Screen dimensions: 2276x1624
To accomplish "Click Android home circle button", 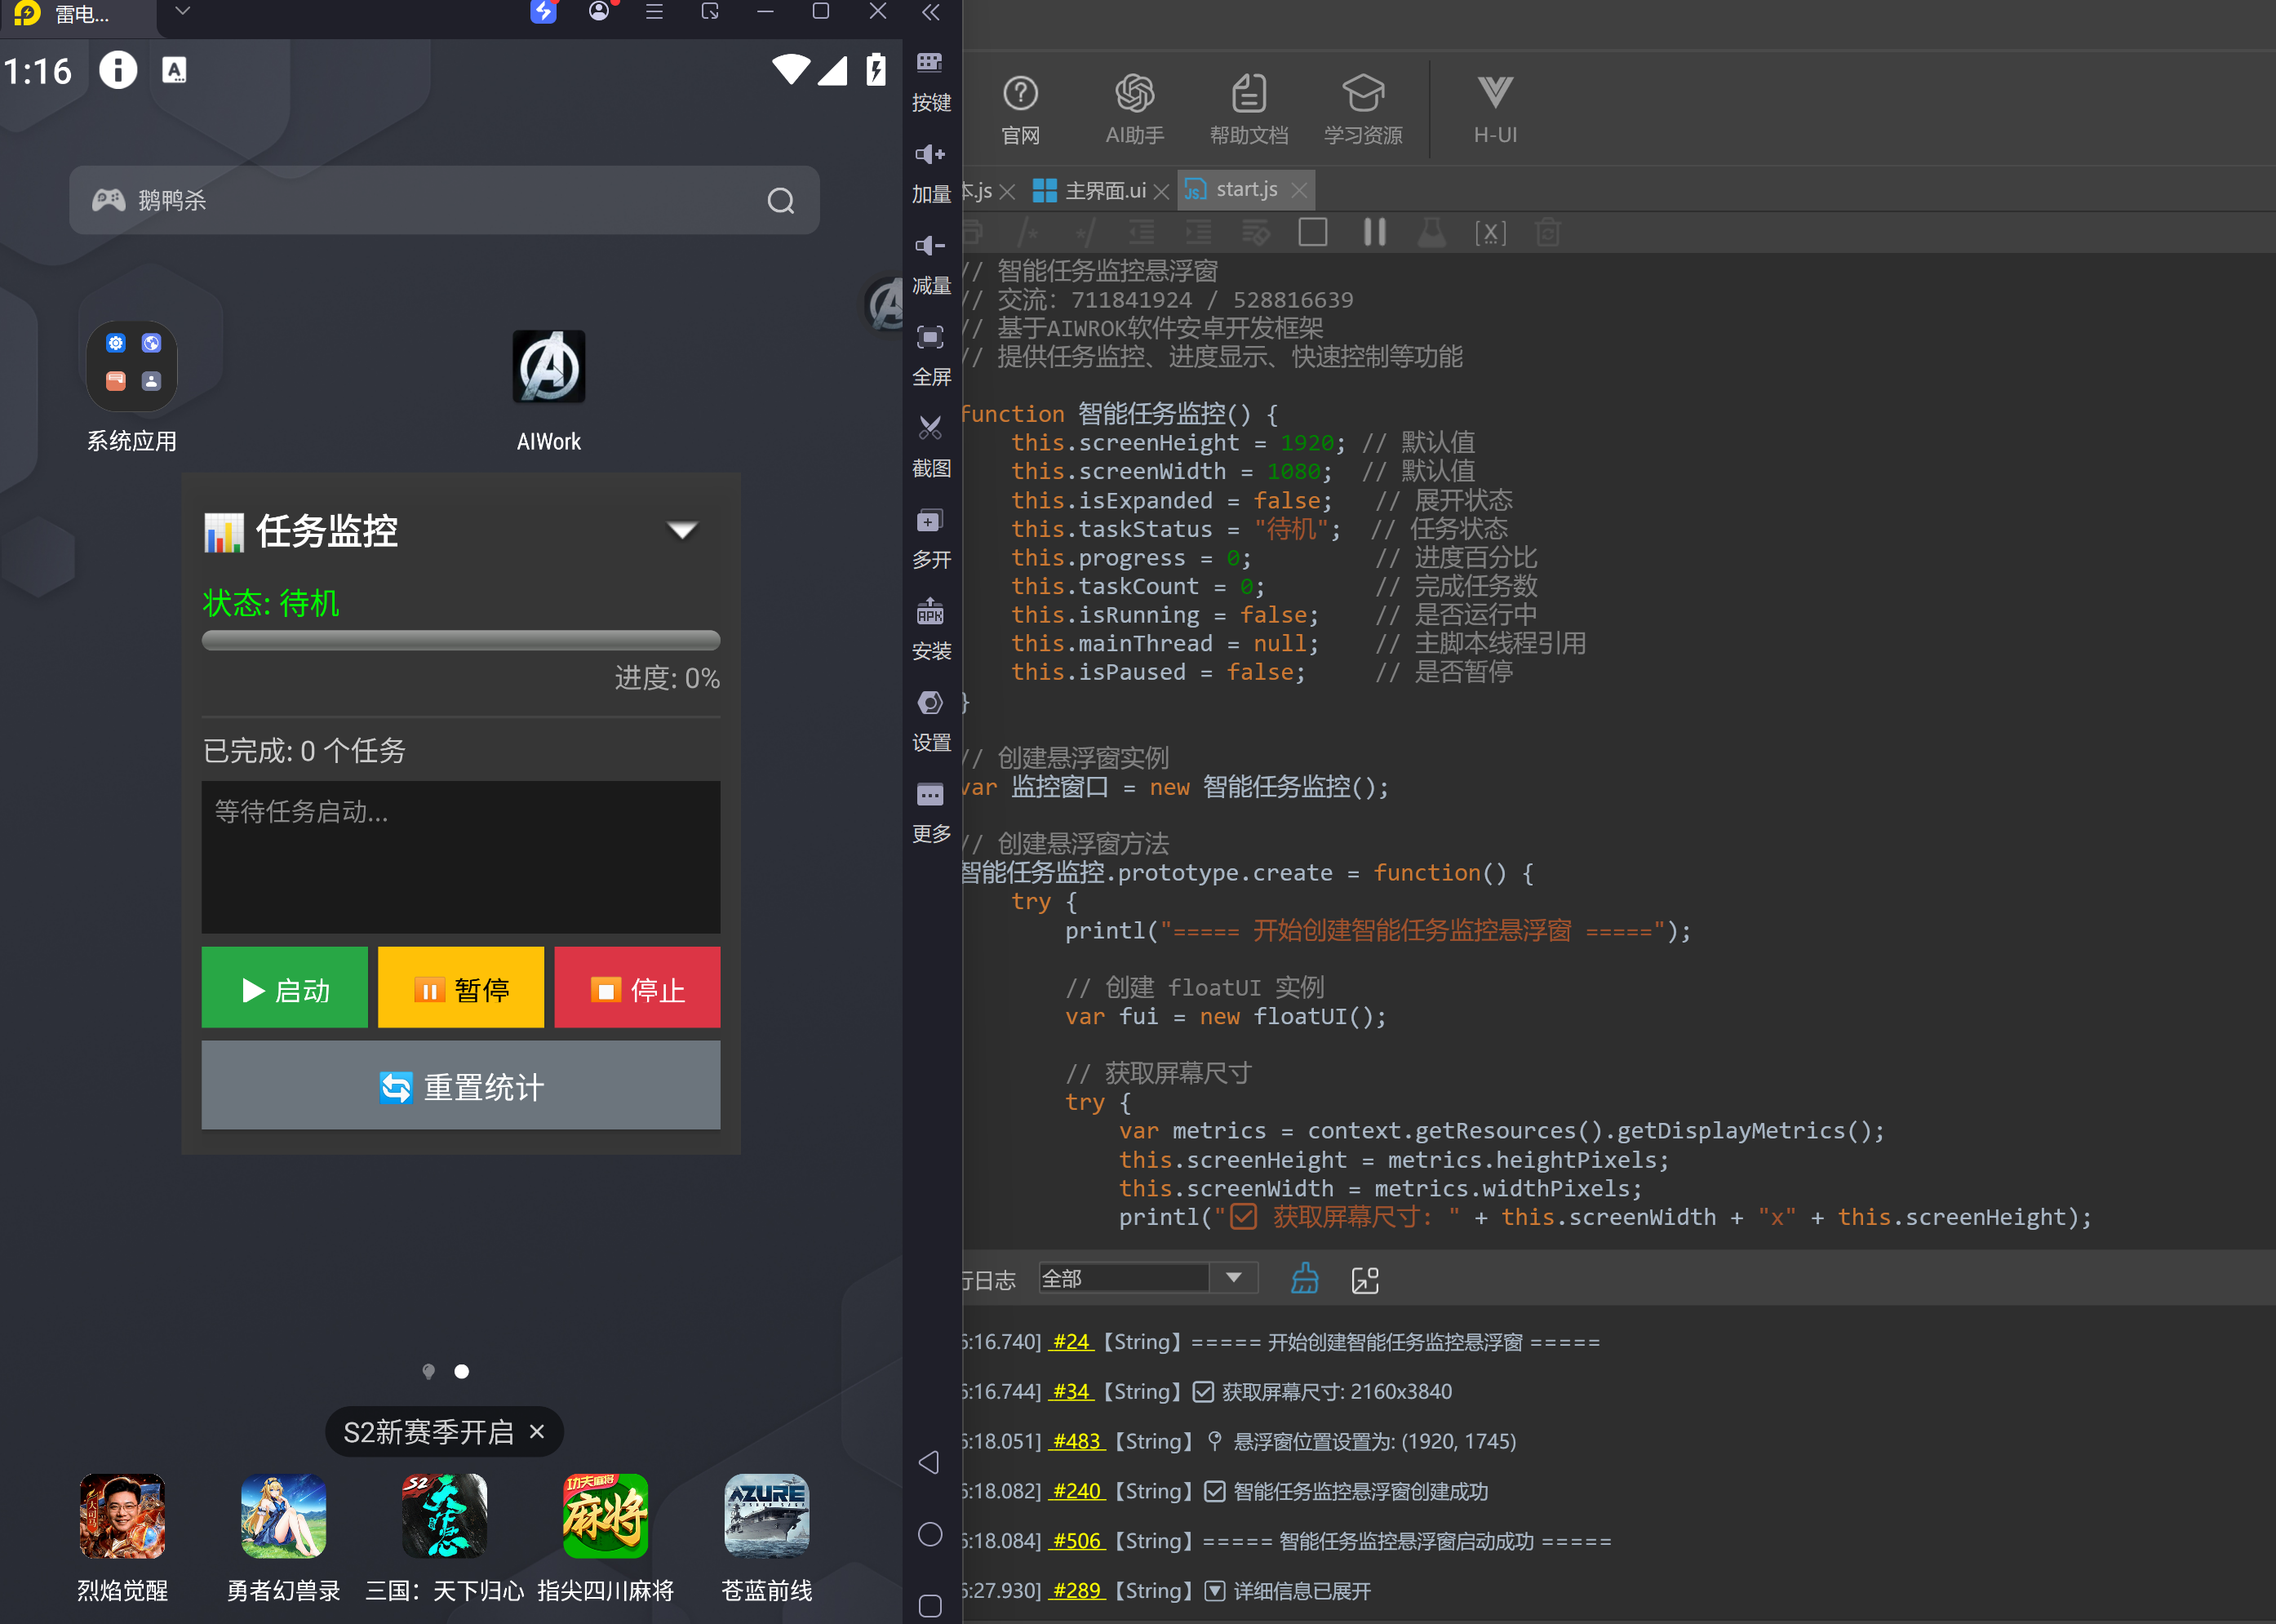I will point(930,1534).
